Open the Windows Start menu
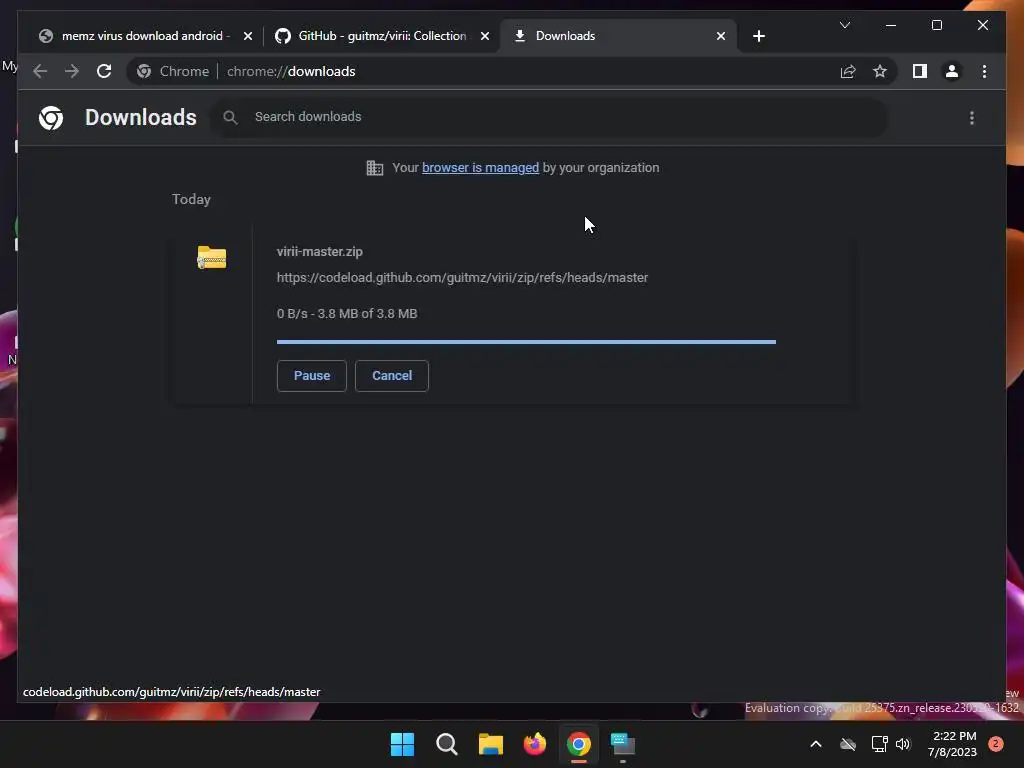The image size is (1024, 768). (x=402, y=744)
